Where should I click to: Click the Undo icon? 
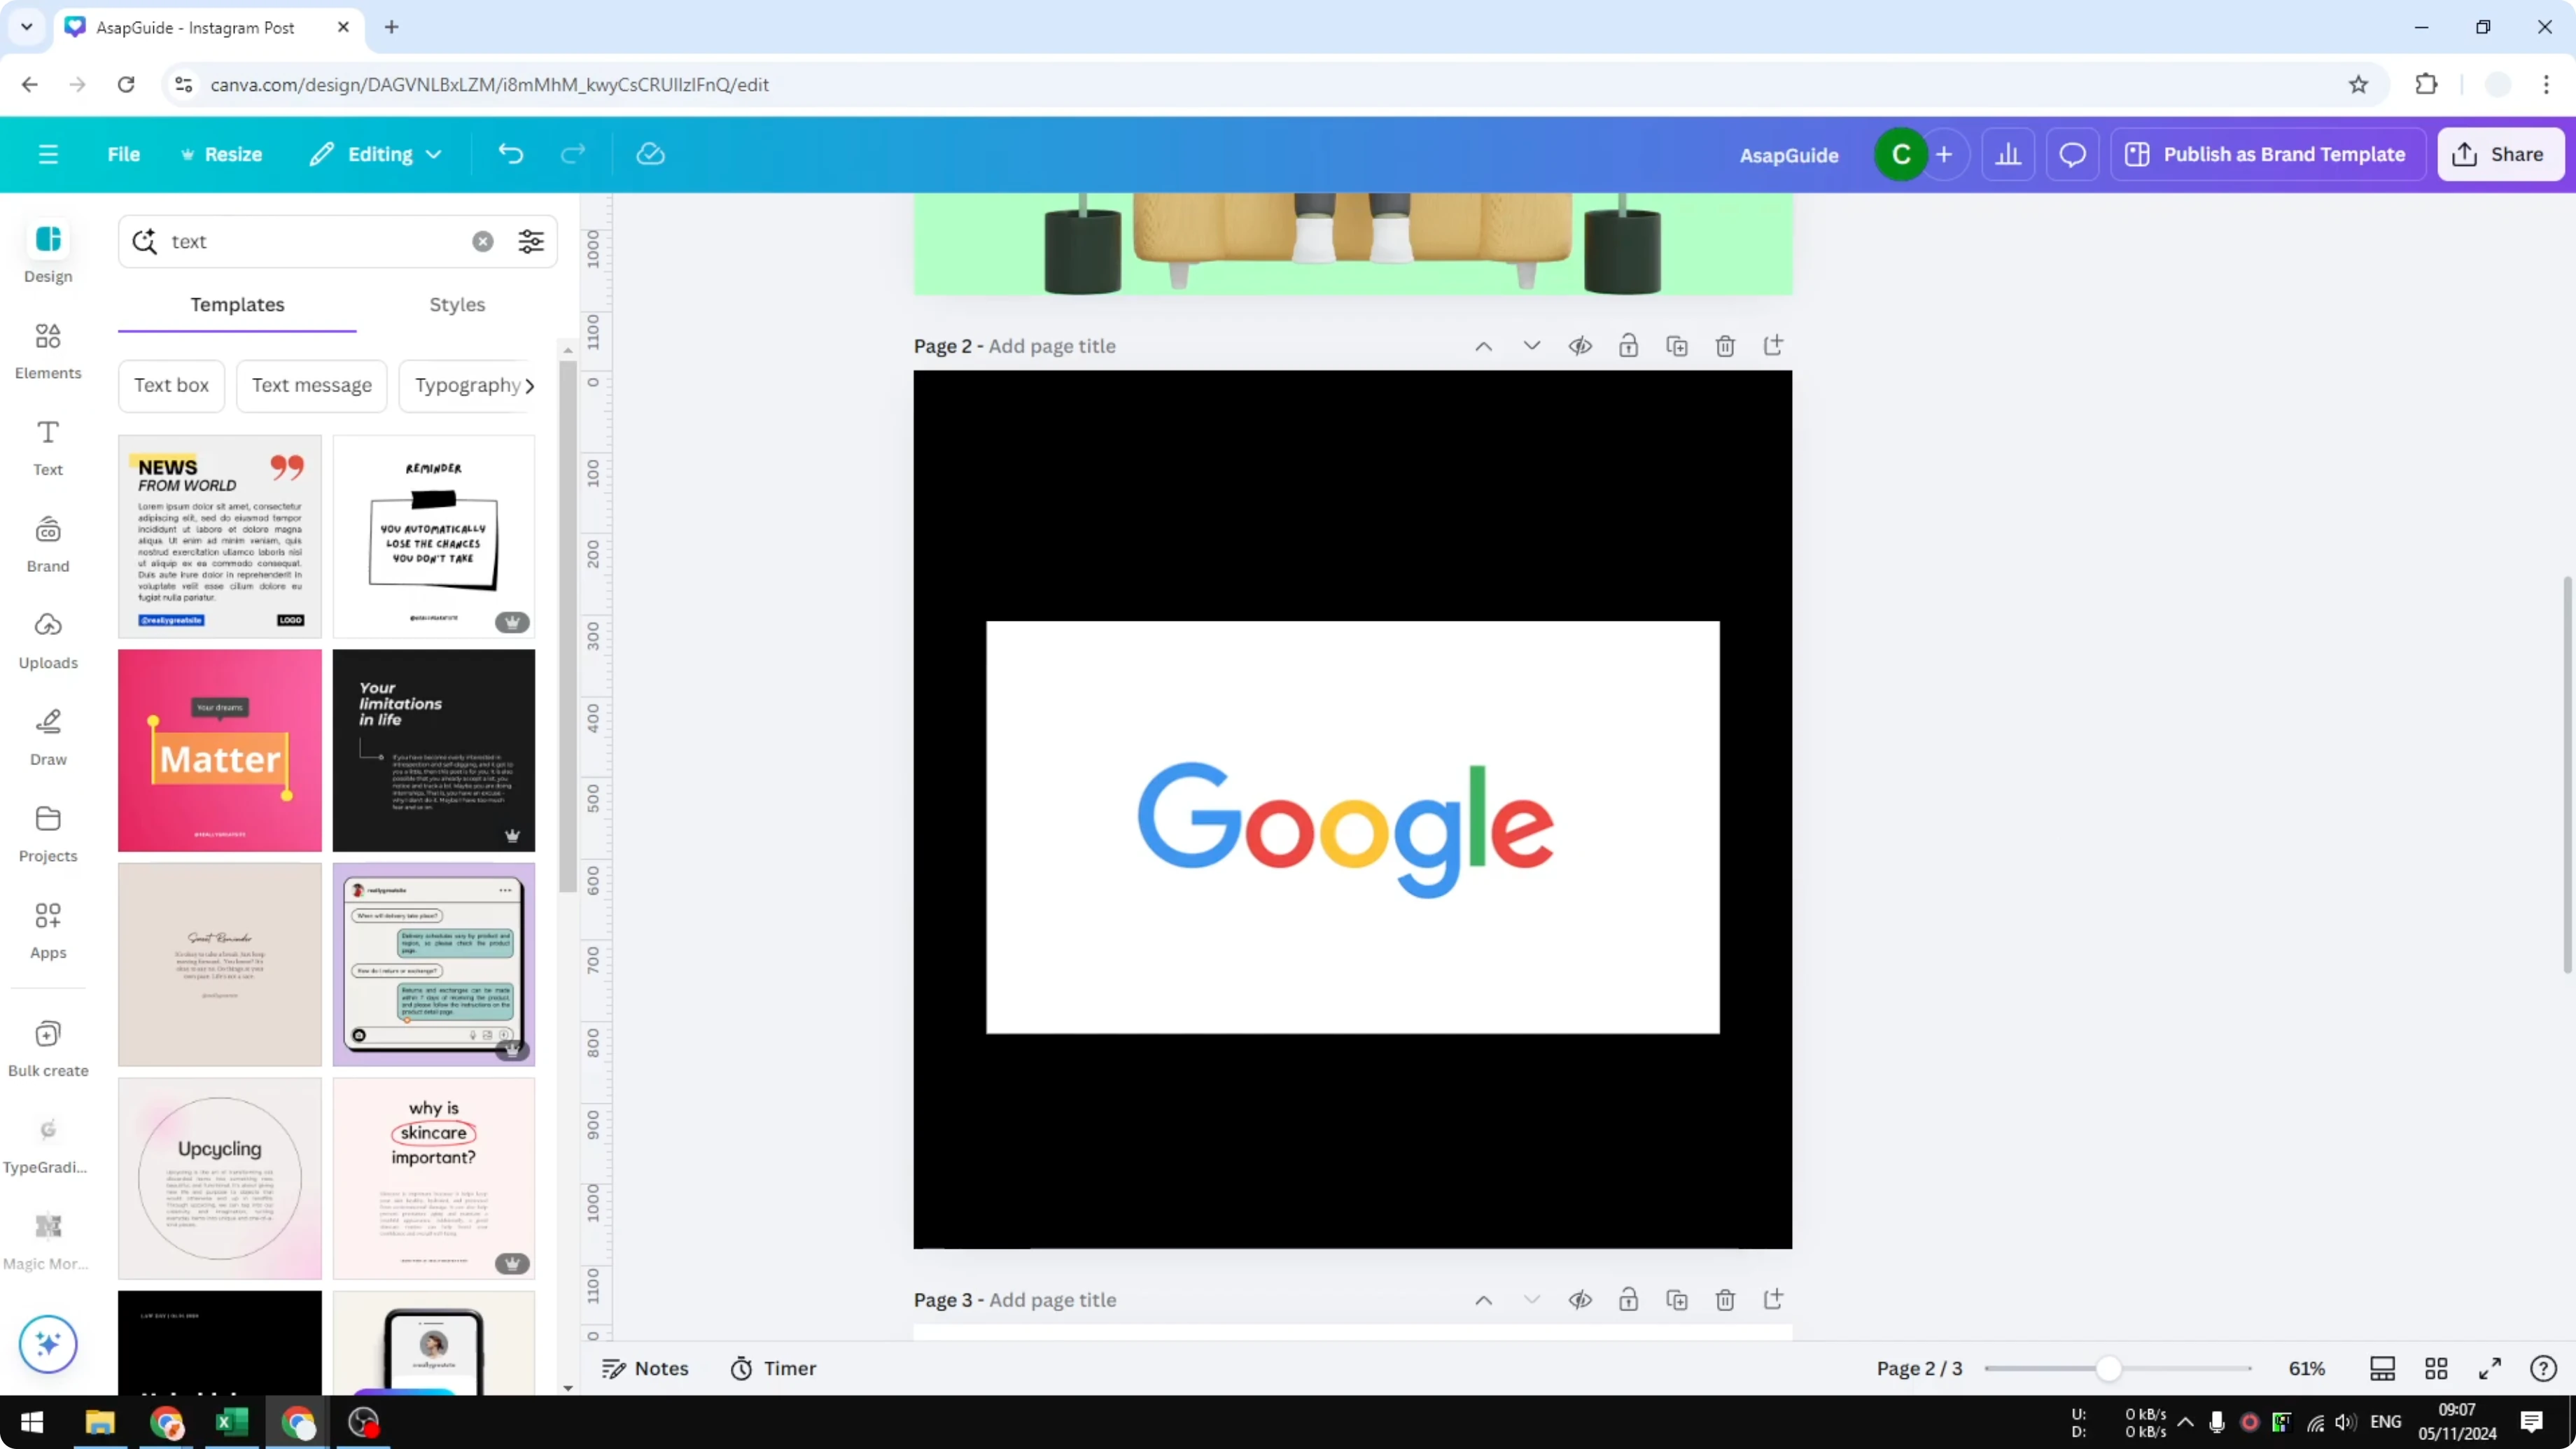(x=510, y=154)
